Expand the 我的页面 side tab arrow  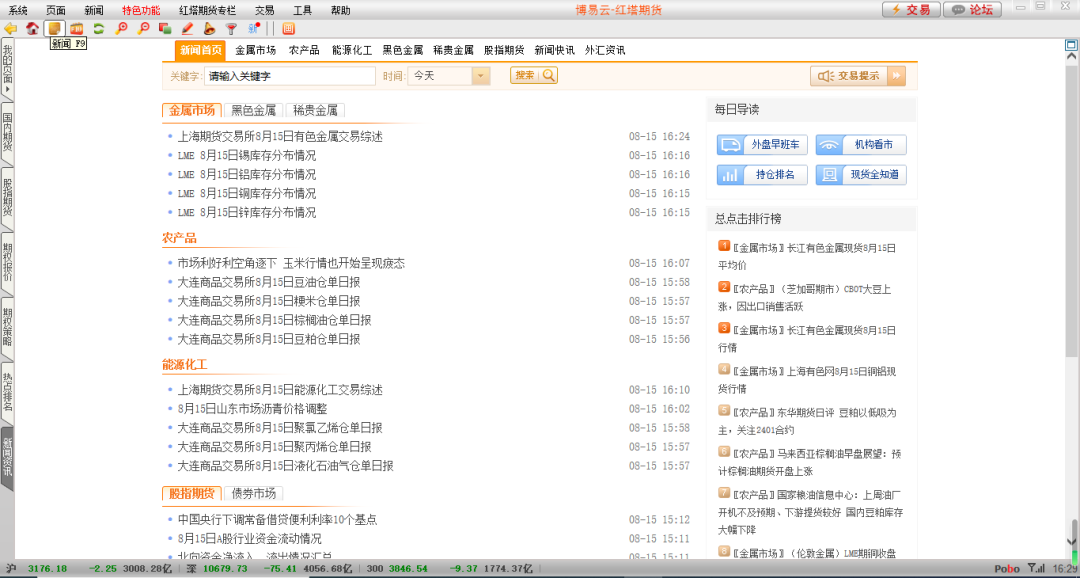pyautogui.click(x=8, y=90)
